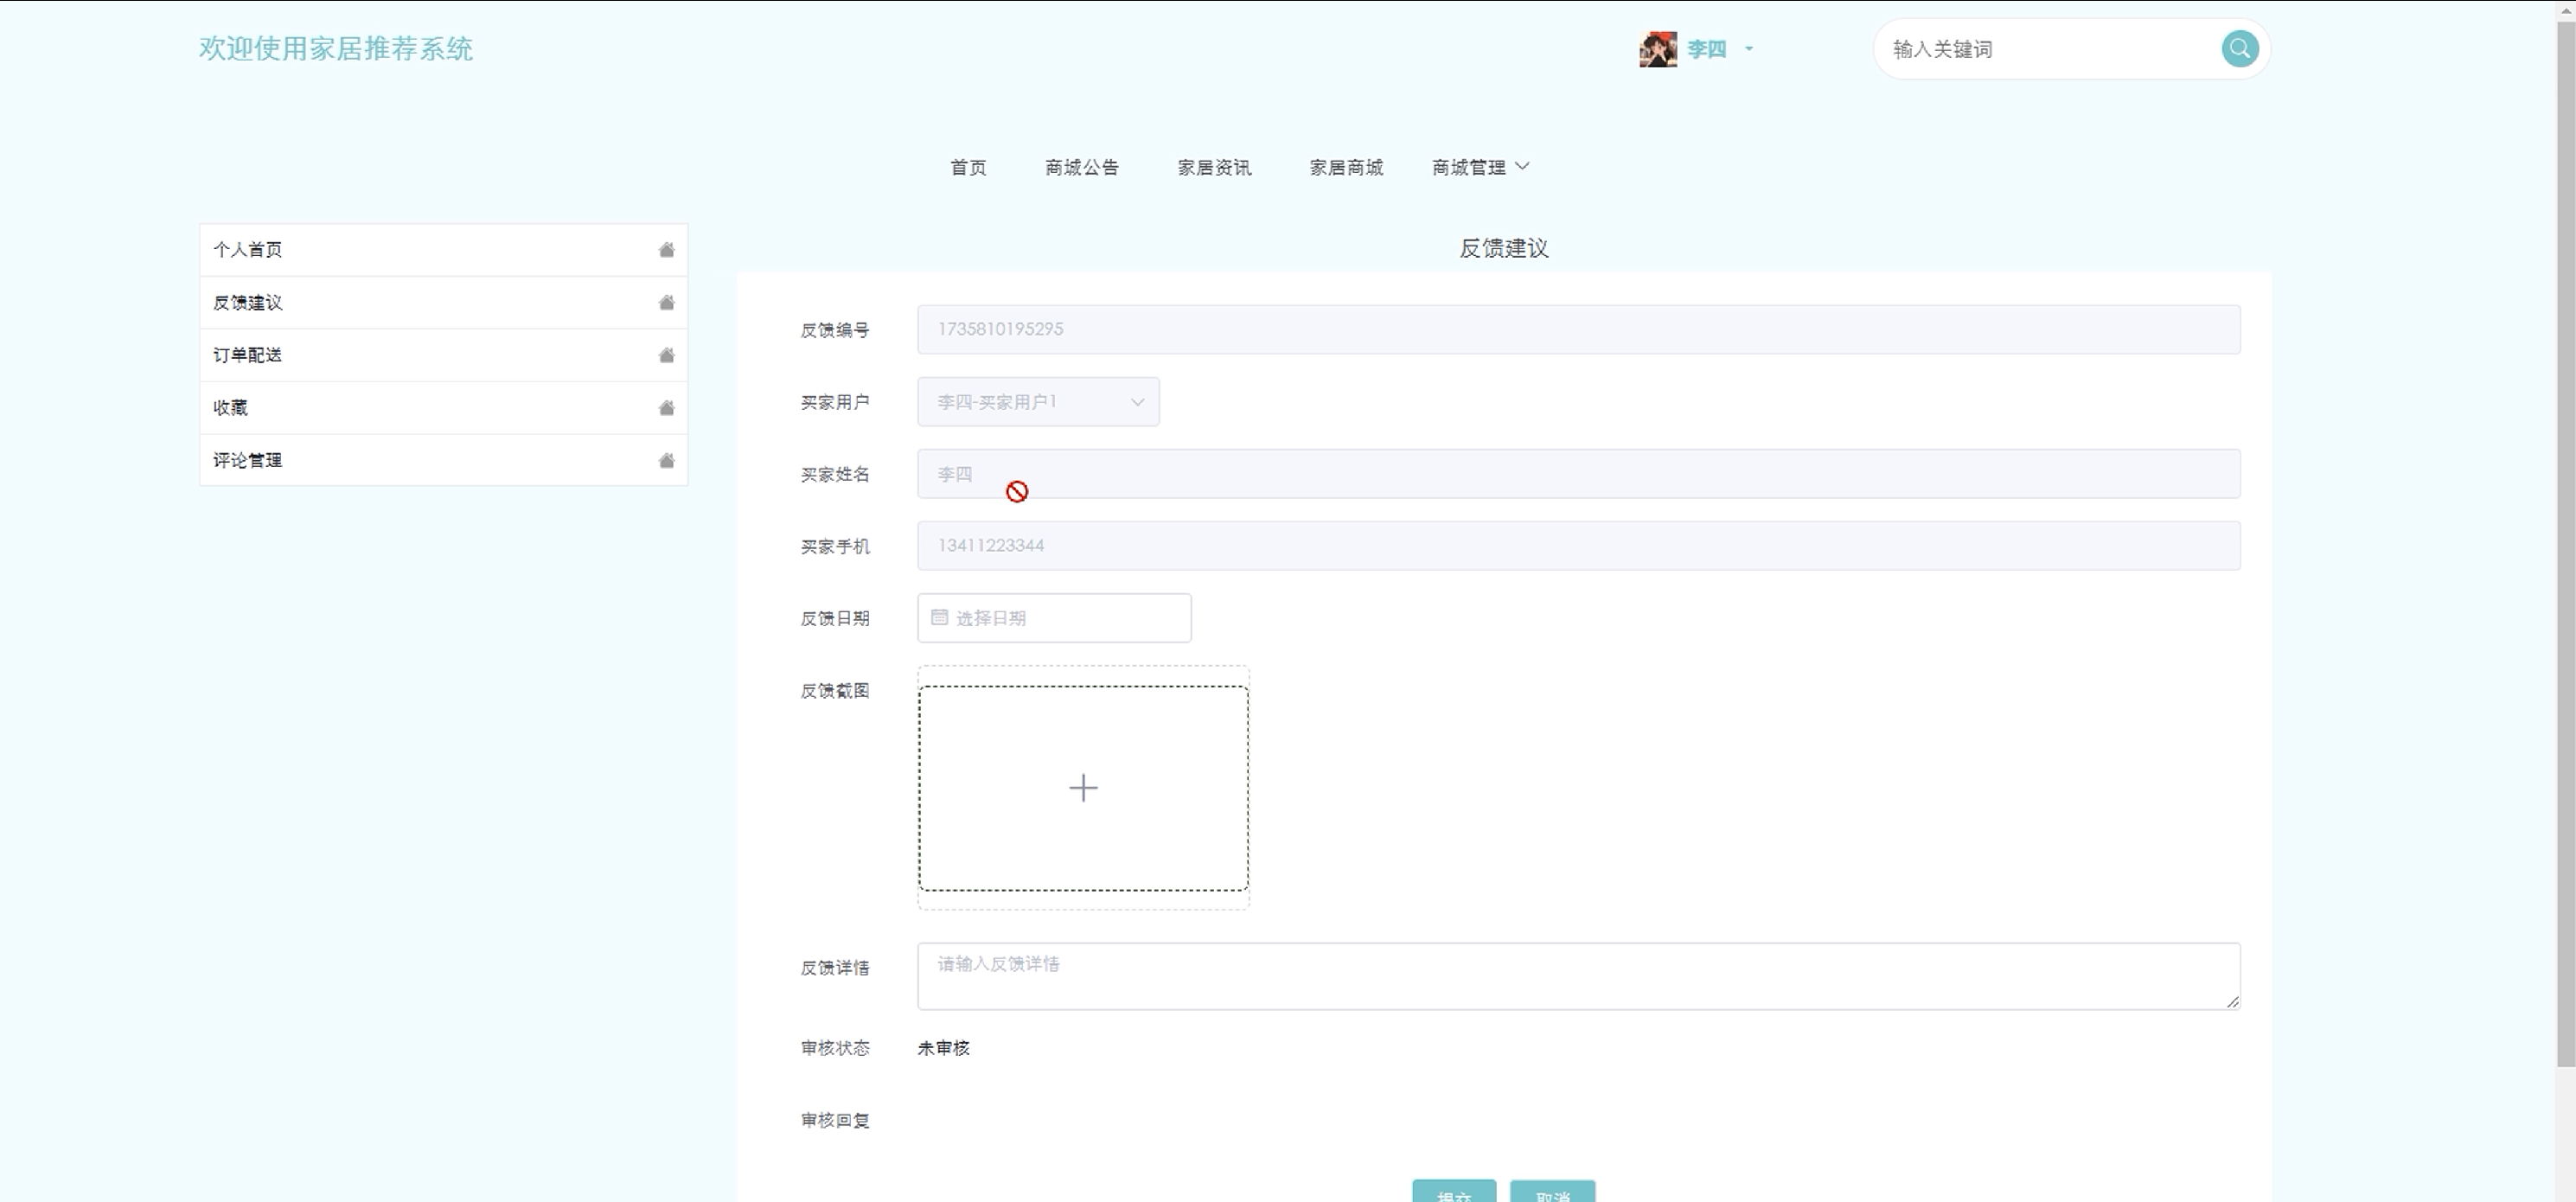Select 订单配送 in the sidebar
Viewport: 2576px width, 1202px height.
(x=248, y=355)
